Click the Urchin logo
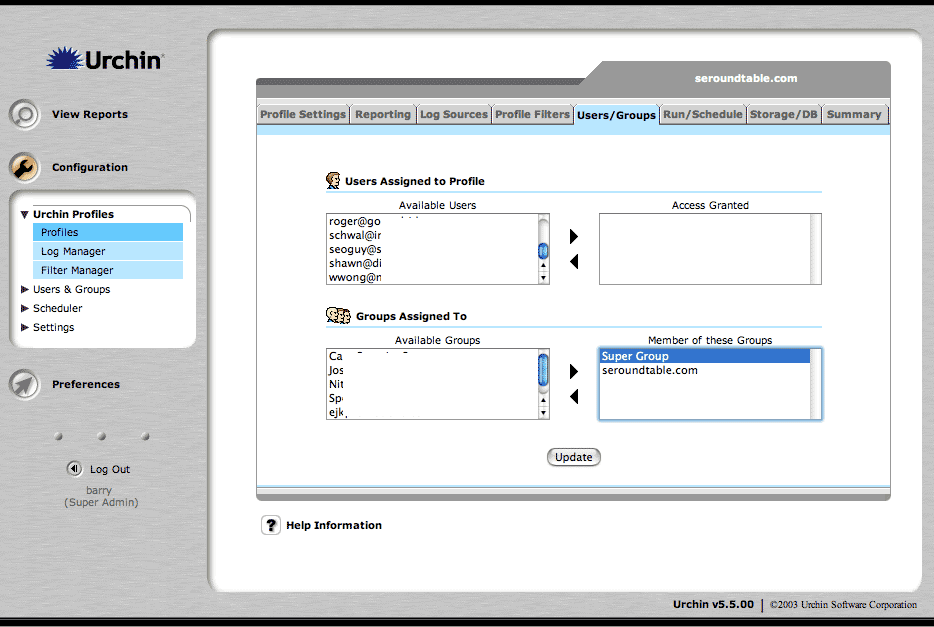The height and width of the screenshot is (627, 934). click(105, 59)
